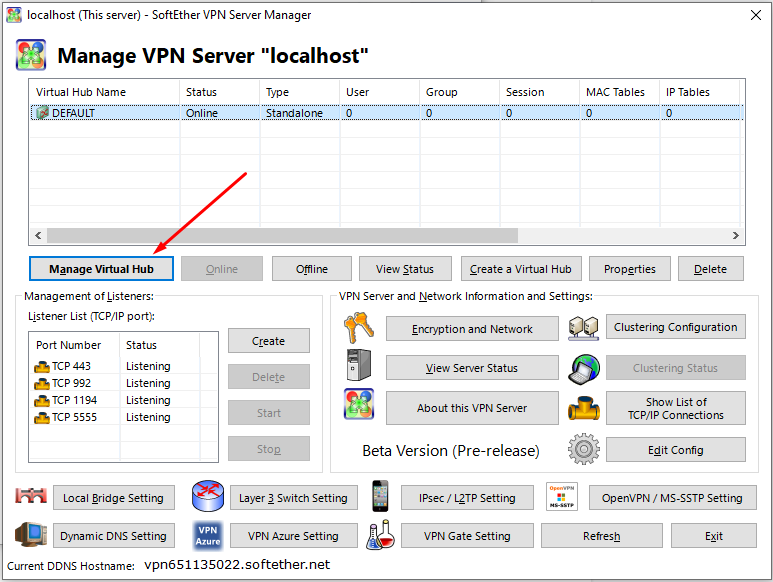Click the listener Start button
The width and height of the screenshot is (773, 582).
269,412
